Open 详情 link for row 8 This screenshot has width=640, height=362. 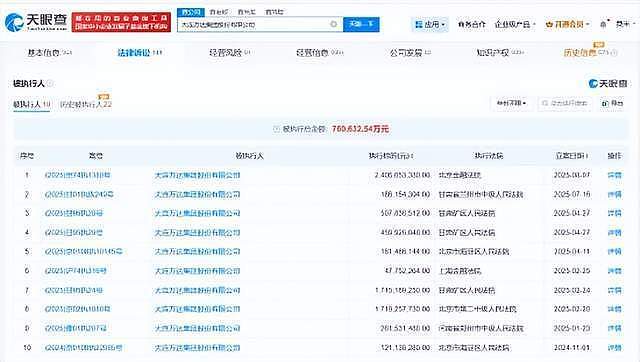coord(614,309)
